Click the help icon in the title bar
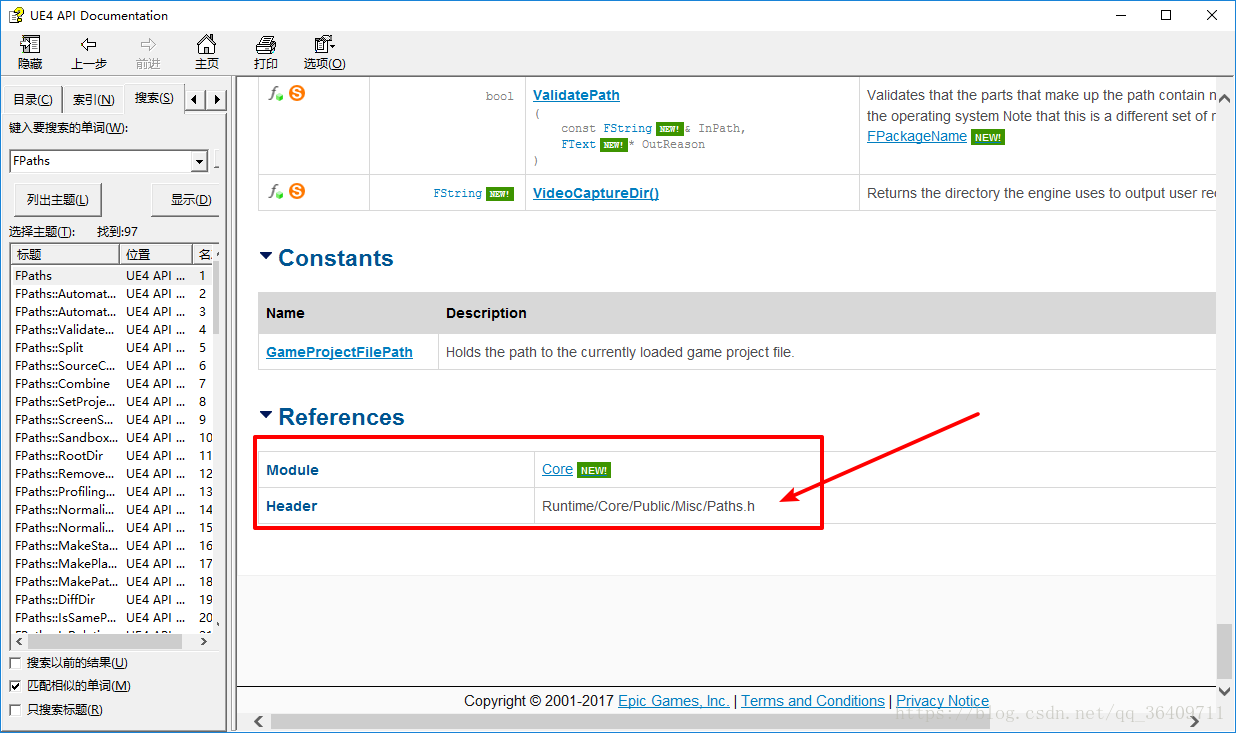The width and height of the screenshot is (1236, 733). 16,15
